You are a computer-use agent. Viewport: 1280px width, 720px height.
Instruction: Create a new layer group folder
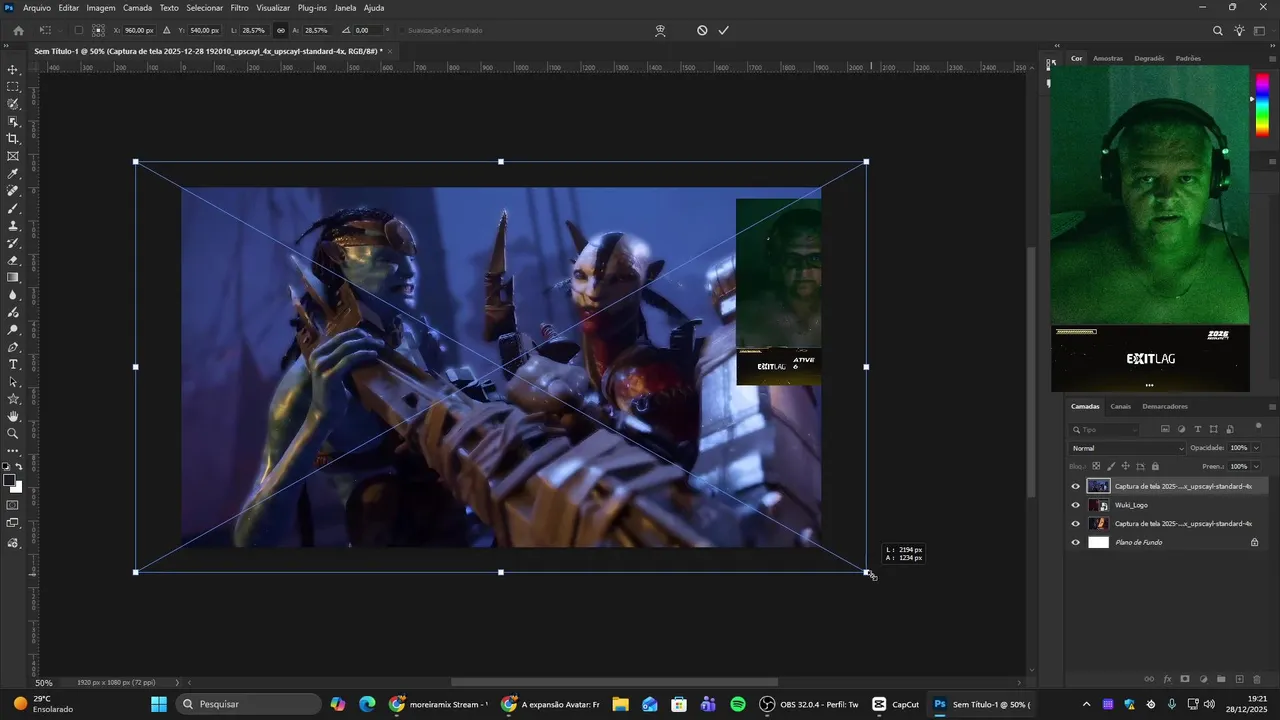point(1221,679)
